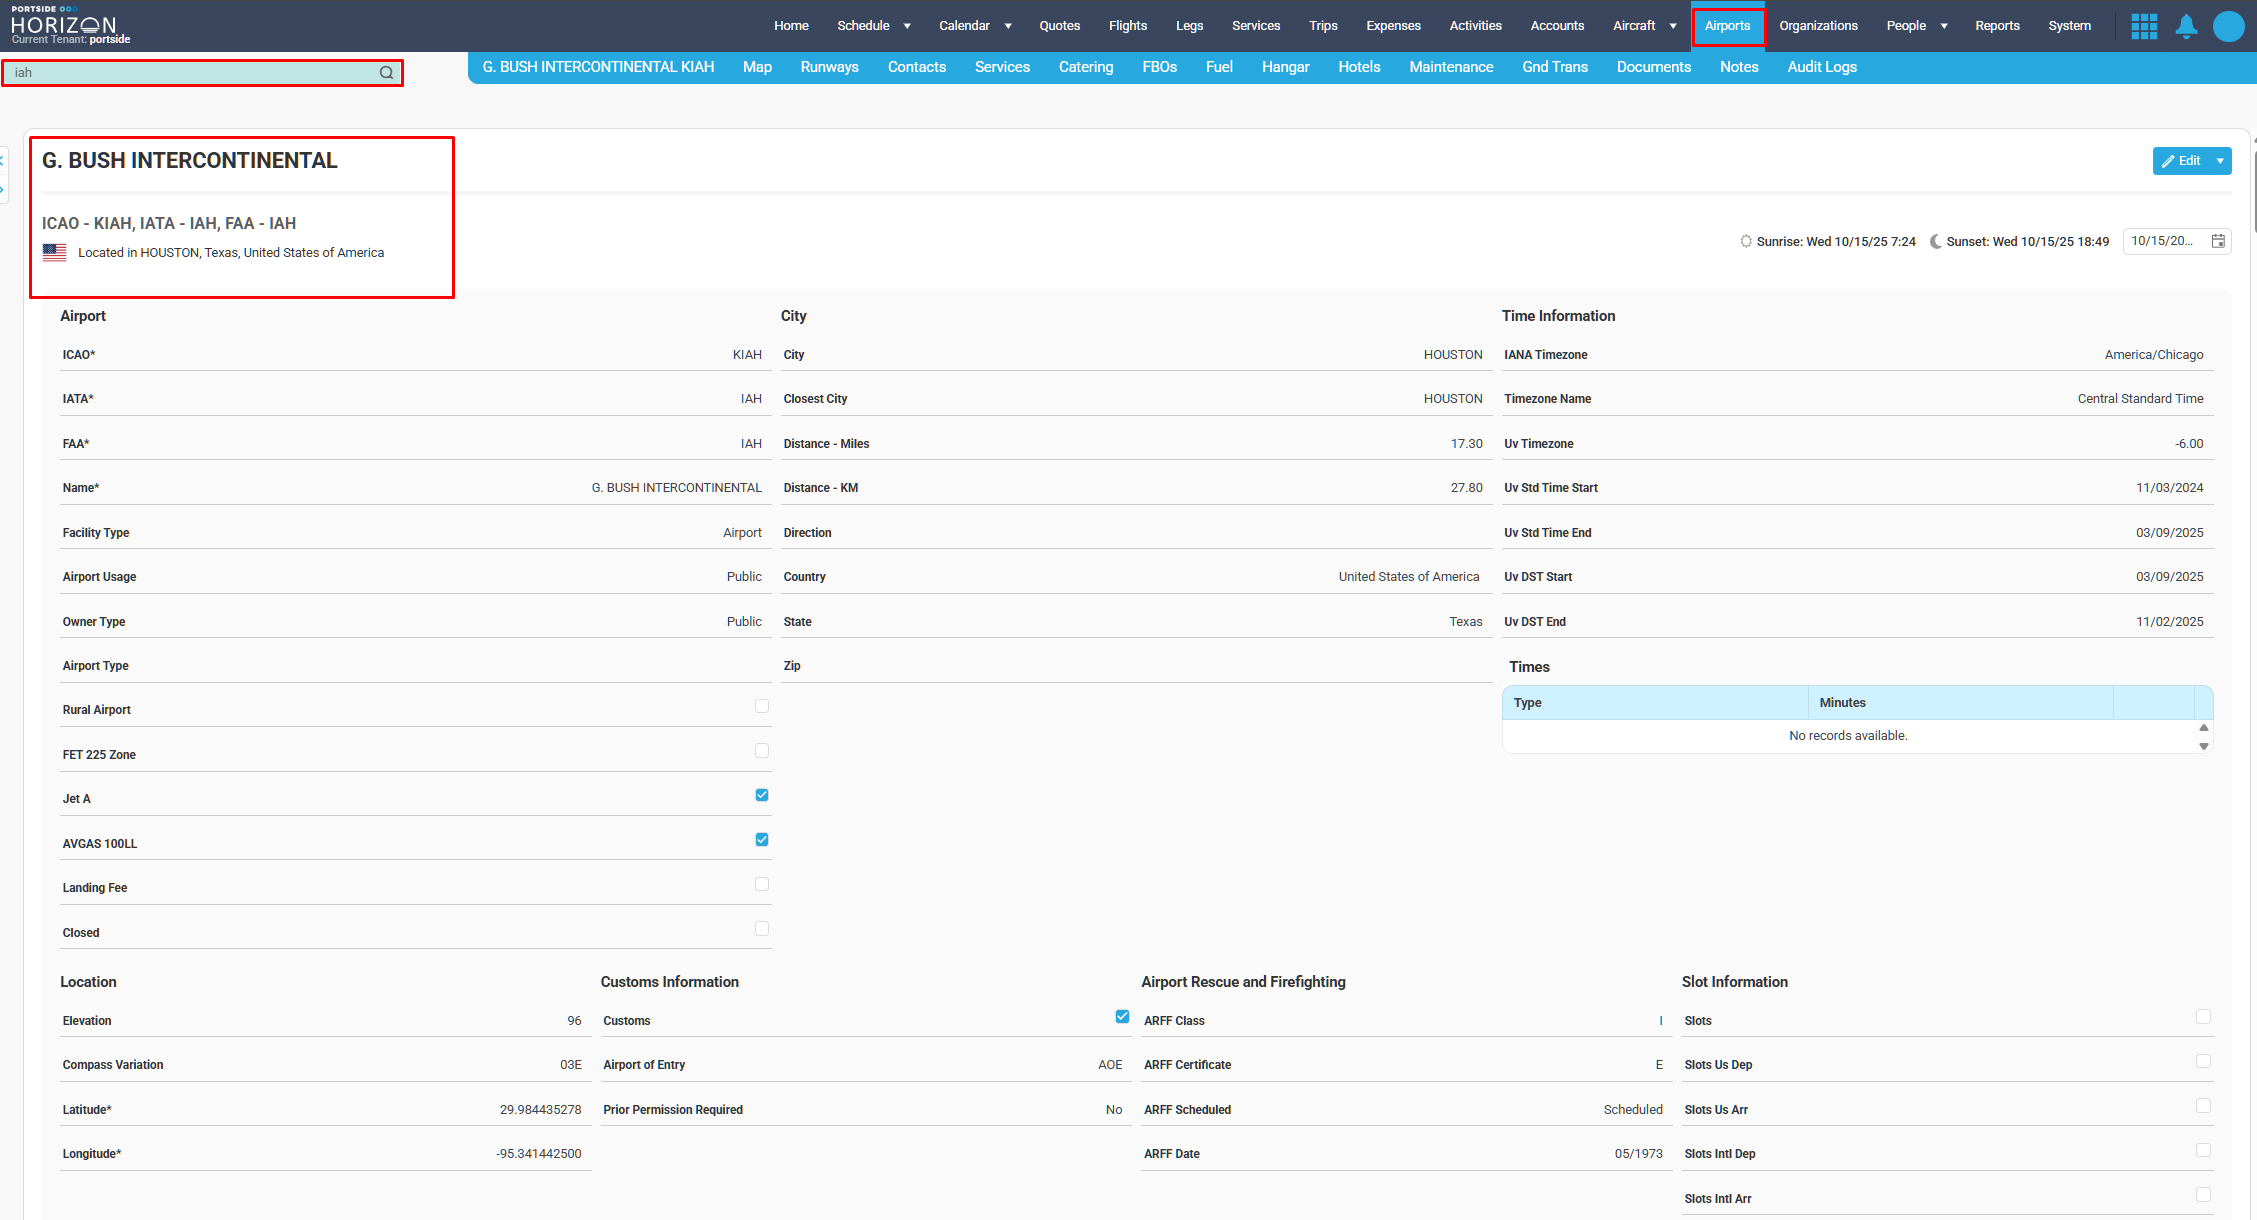Open the apps grid launcher icon

coord(2144,26)
